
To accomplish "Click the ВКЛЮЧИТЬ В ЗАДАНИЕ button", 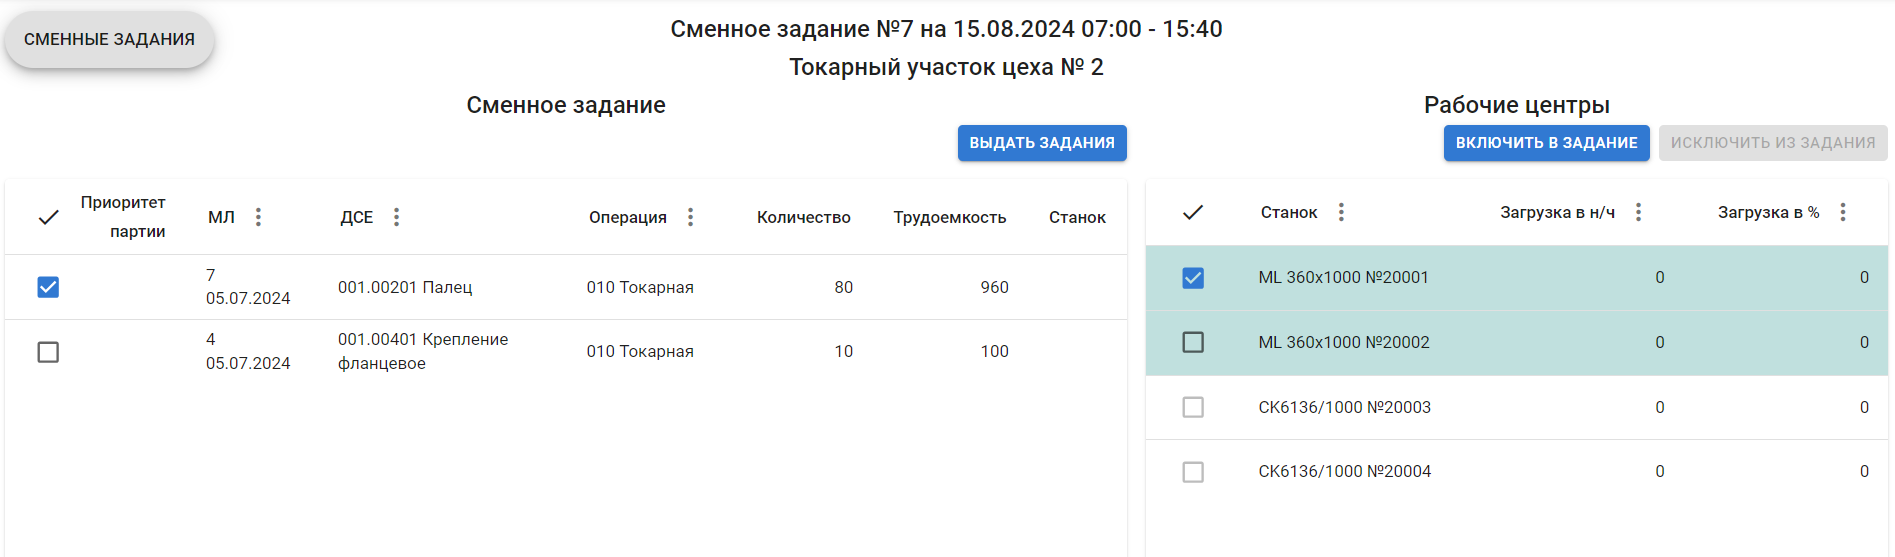I will point(1546,143).
